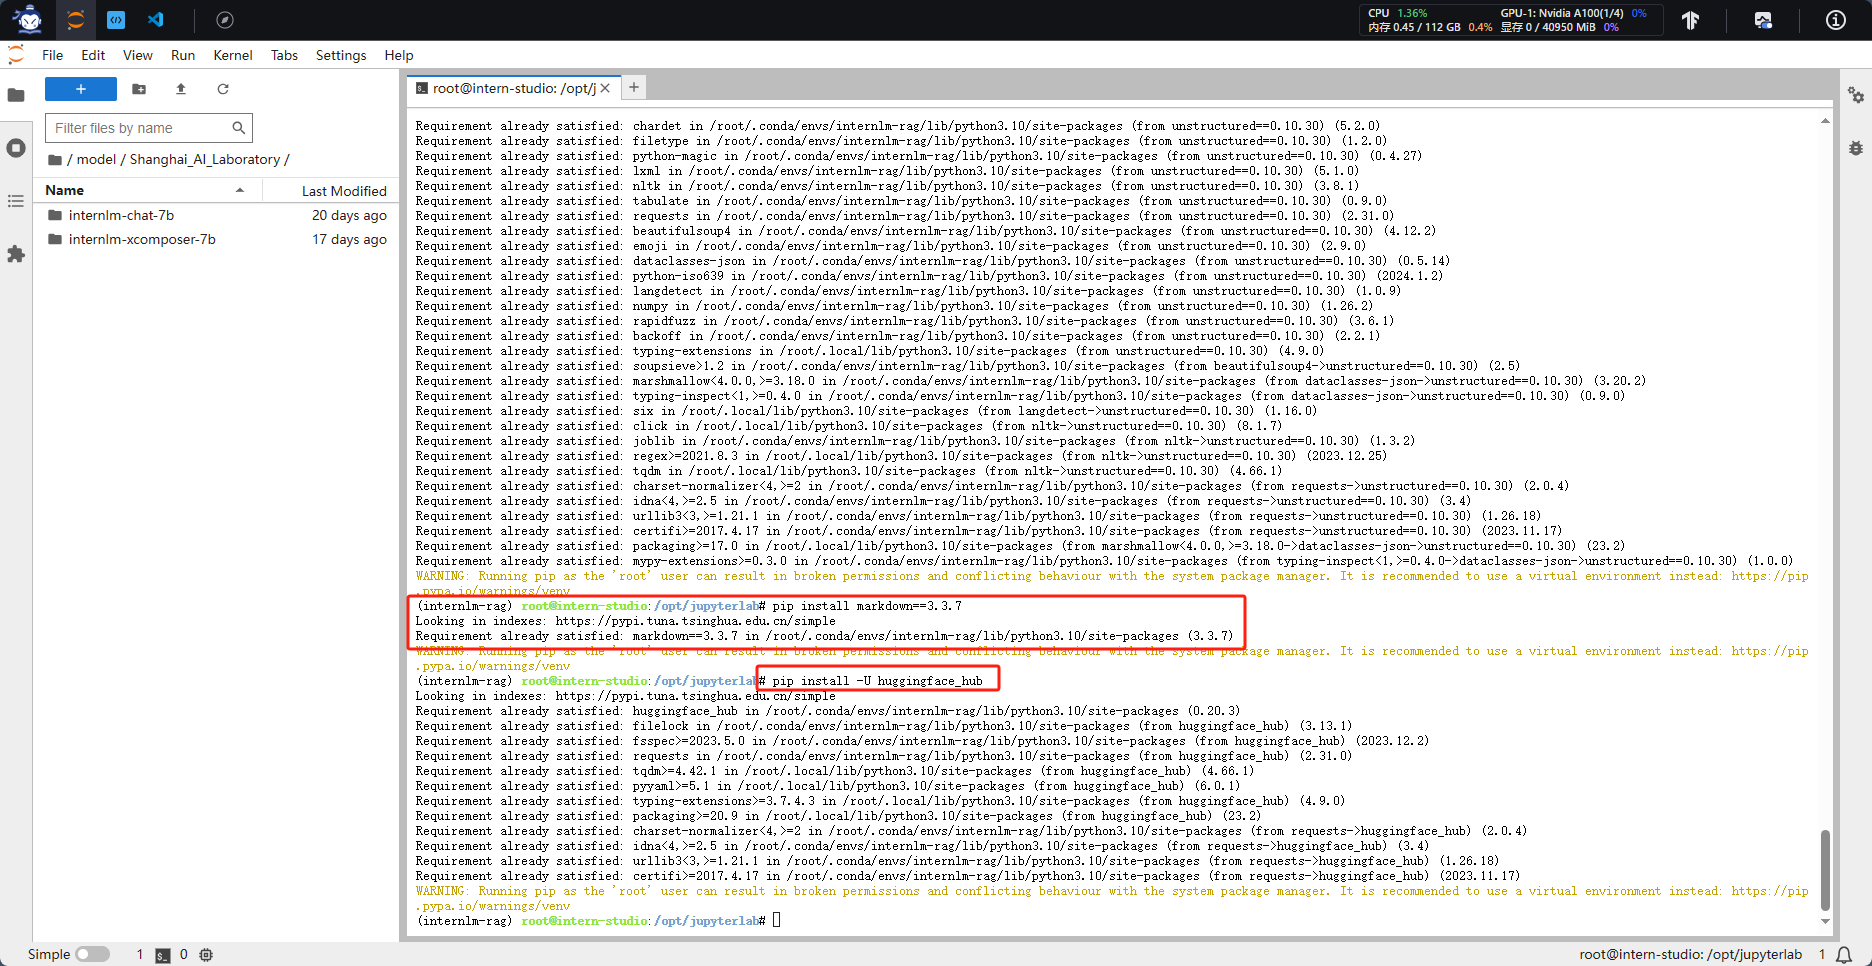This screenshot has width=1872, height=966.
Task: Open the Settings menu
Action: [341, 55]
